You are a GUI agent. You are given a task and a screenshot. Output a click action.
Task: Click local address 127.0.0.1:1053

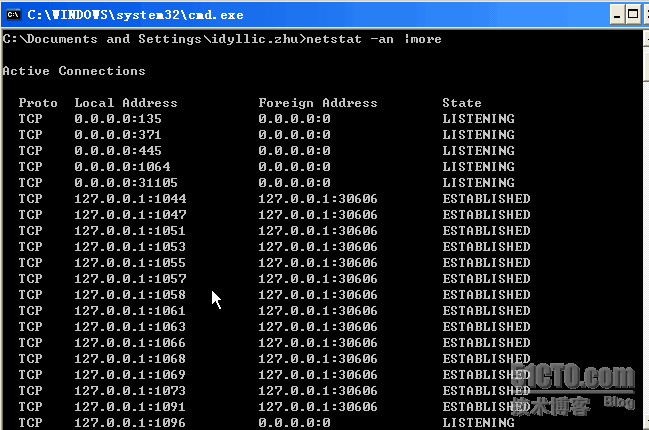(x=130, y=247)
